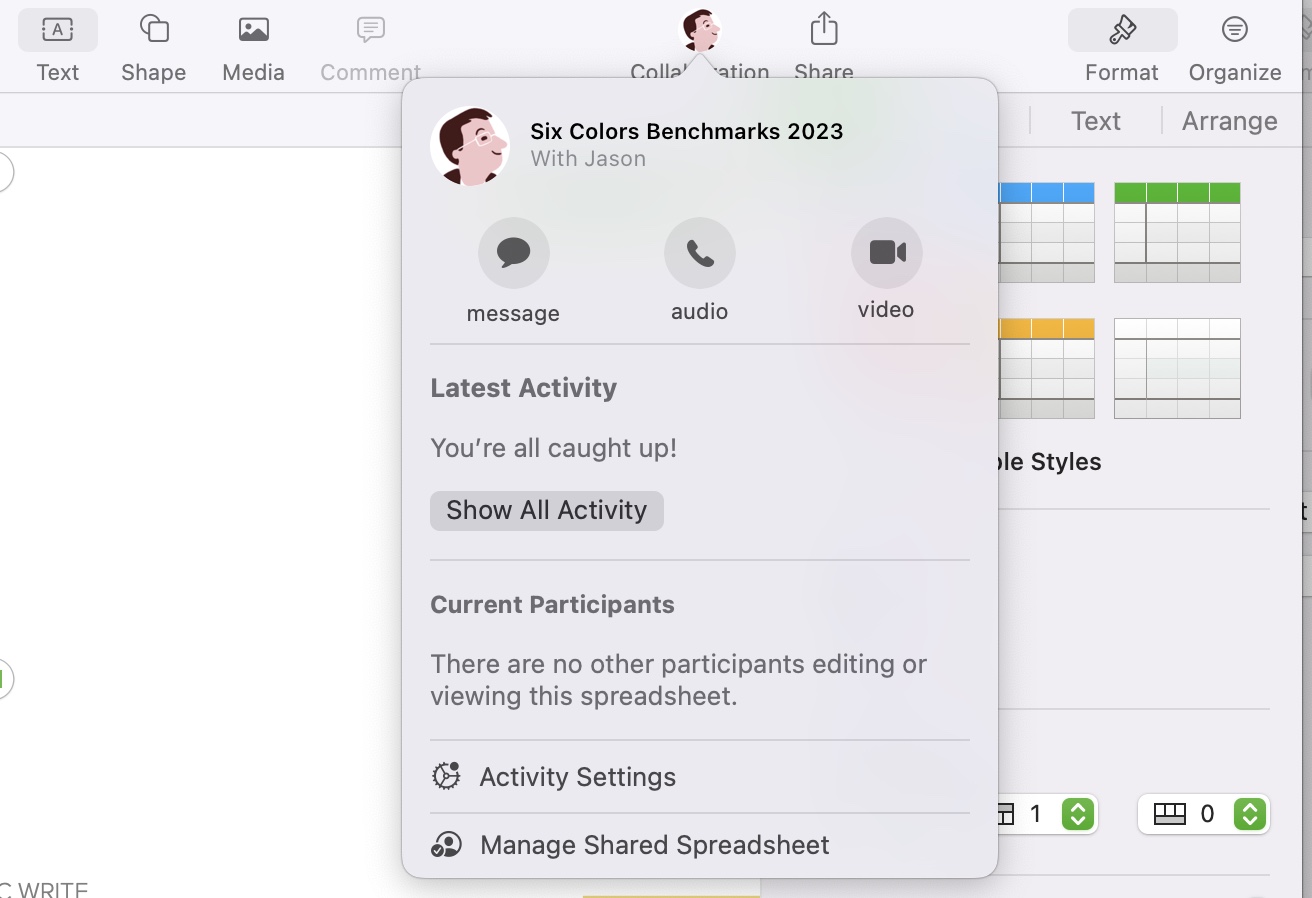This screenshot has width=1312, height=898.
Task: Click the title Six Colors Benchmarks 2023
Action: tap(686, 131)
